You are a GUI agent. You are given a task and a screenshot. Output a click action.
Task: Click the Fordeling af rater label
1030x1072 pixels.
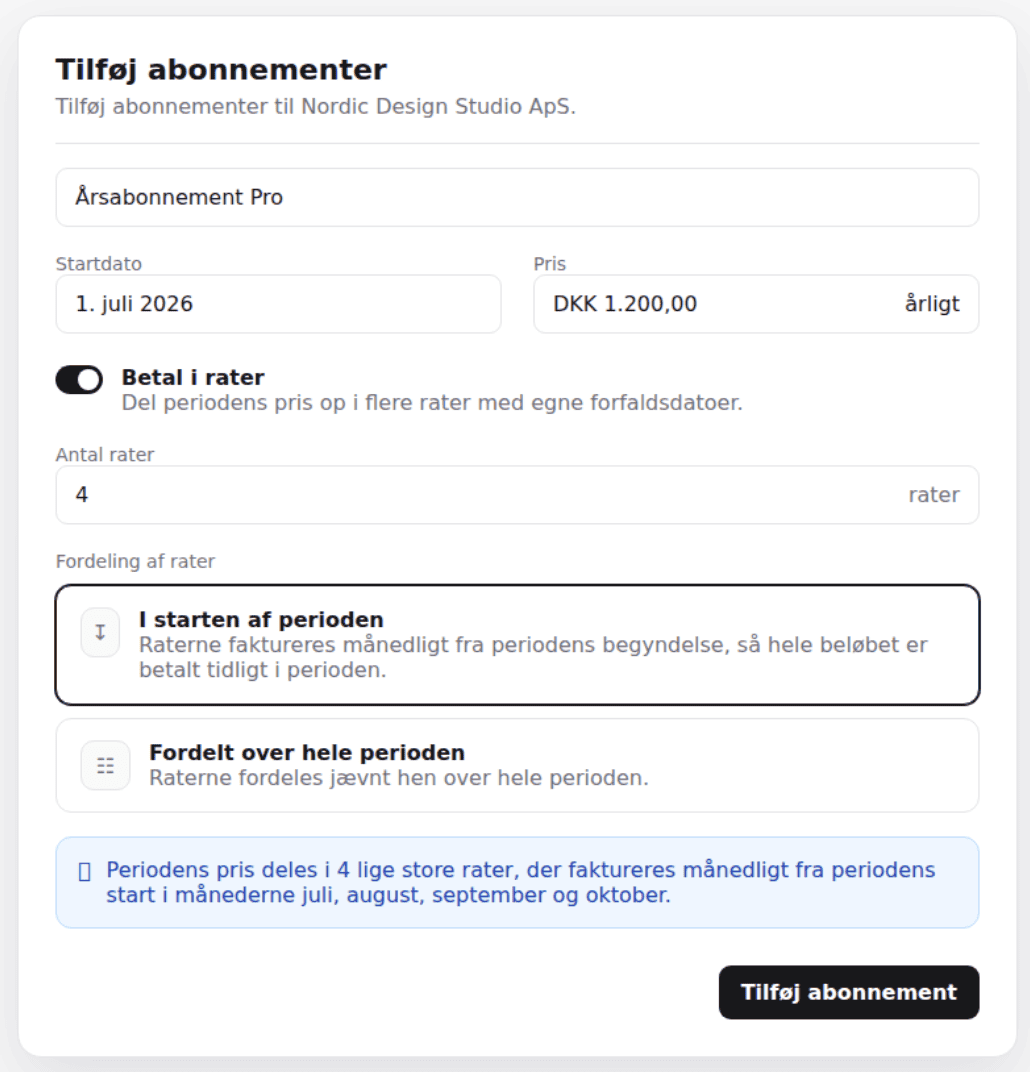point(135,561)
